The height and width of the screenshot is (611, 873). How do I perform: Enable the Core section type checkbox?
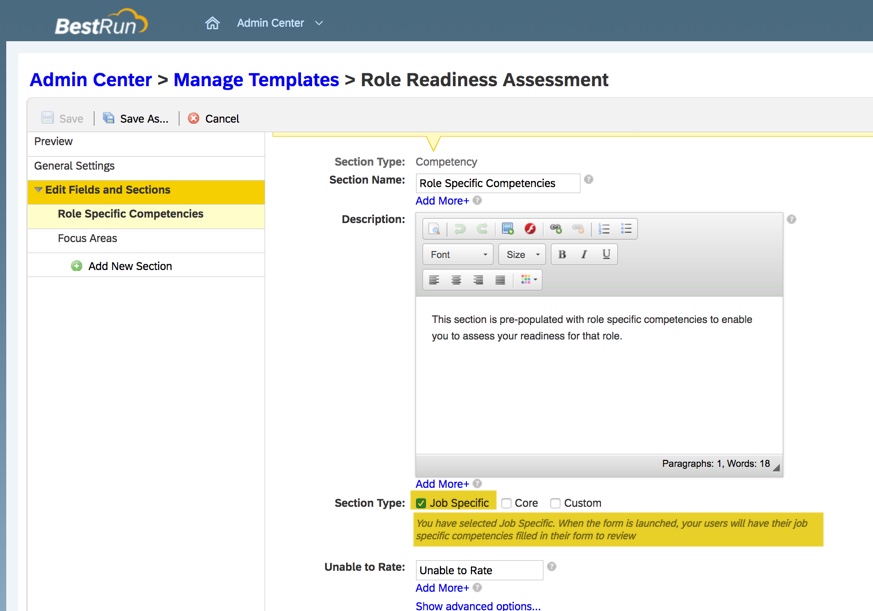click(507, 503)
